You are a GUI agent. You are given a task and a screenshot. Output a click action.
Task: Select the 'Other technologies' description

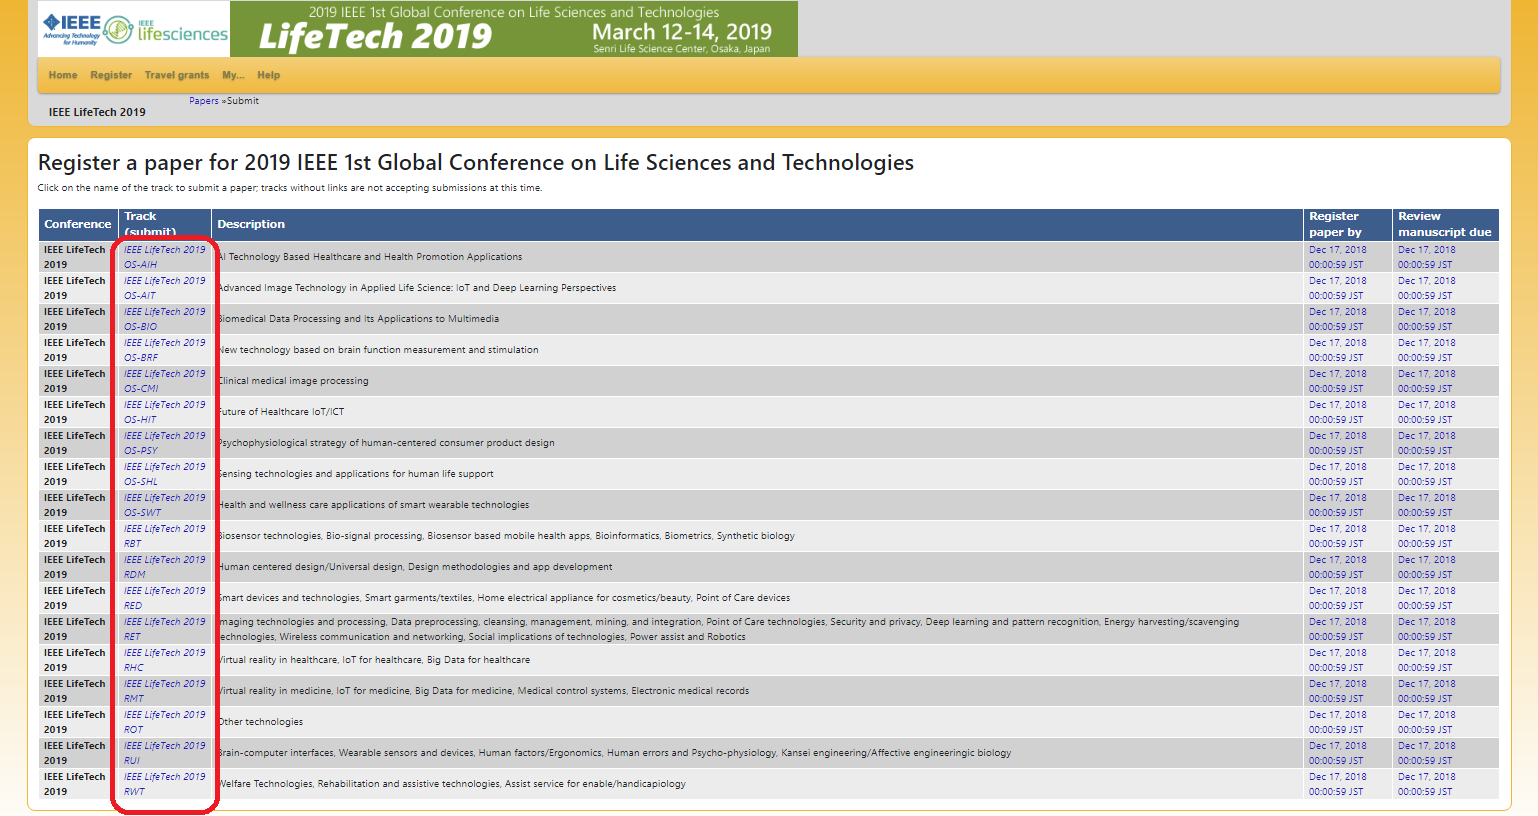click(260, 722)
